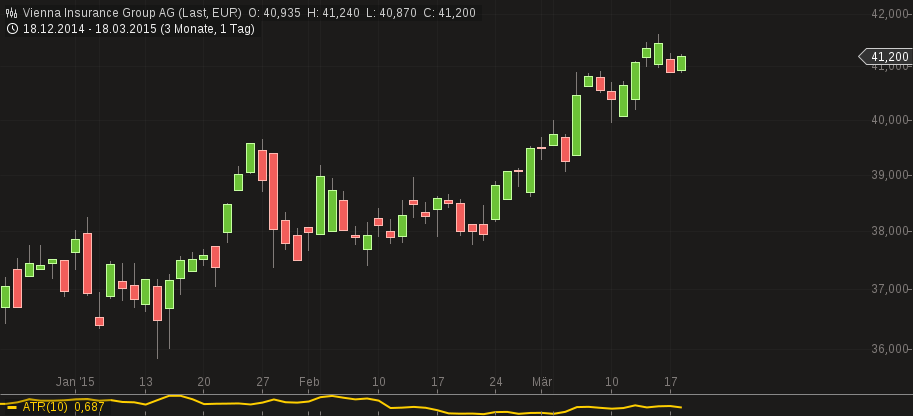
Task: Click the 39,000 price axis label
Action: click(891, 175)
